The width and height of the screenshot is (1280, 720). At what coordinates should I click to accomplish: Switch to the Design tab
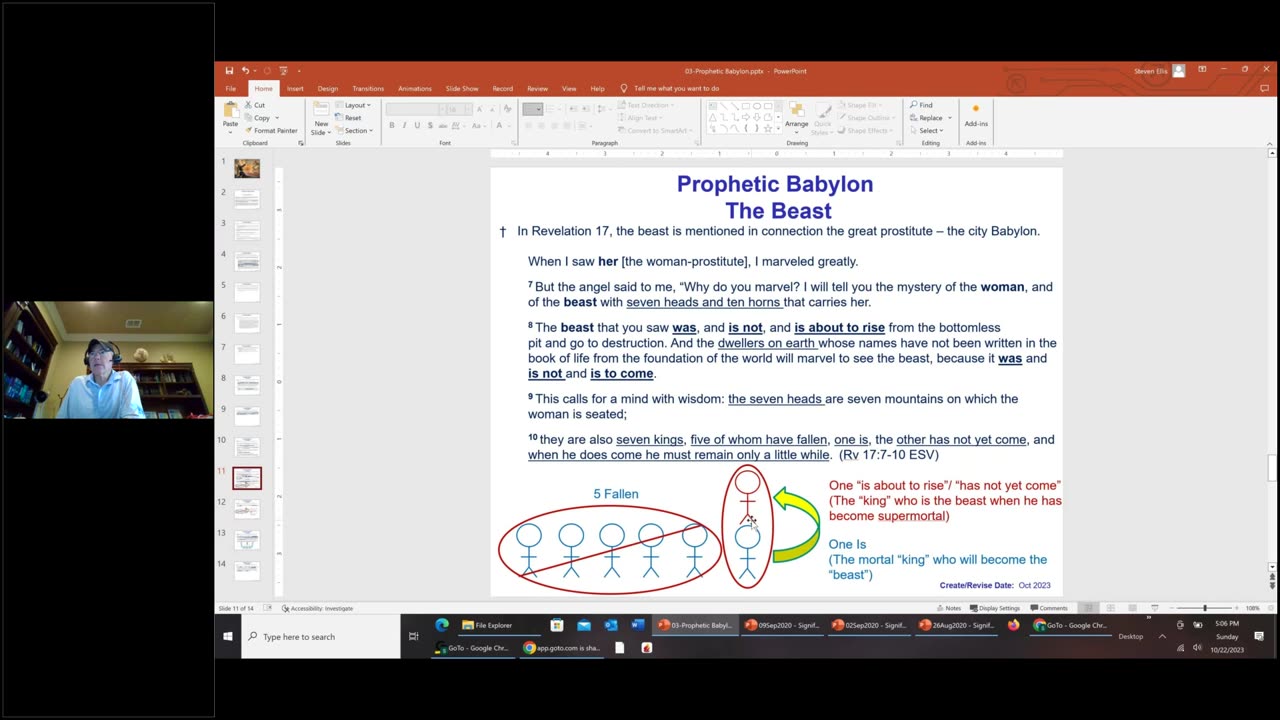coord(327,88)
